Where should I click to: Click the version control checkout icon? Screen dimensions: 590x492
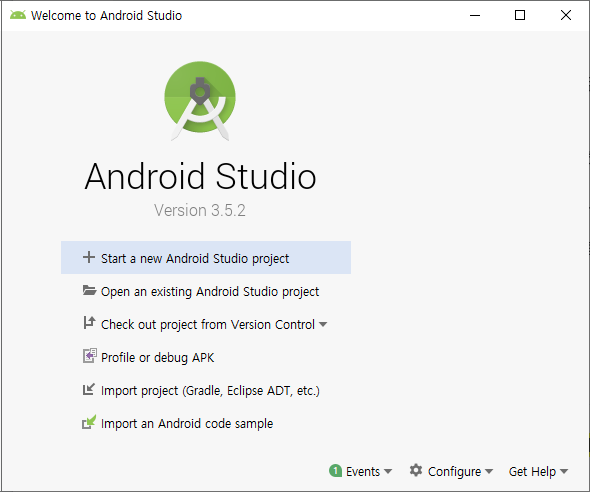(89, 323)
